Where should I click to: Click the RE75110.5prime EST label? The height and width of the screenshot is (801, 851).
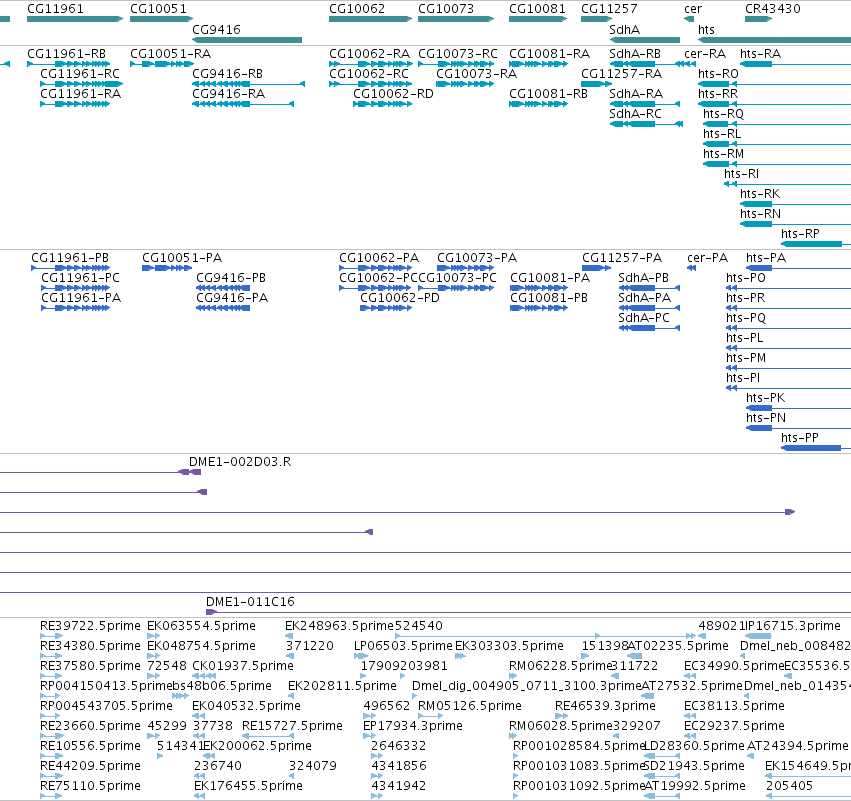coord(90,786)
